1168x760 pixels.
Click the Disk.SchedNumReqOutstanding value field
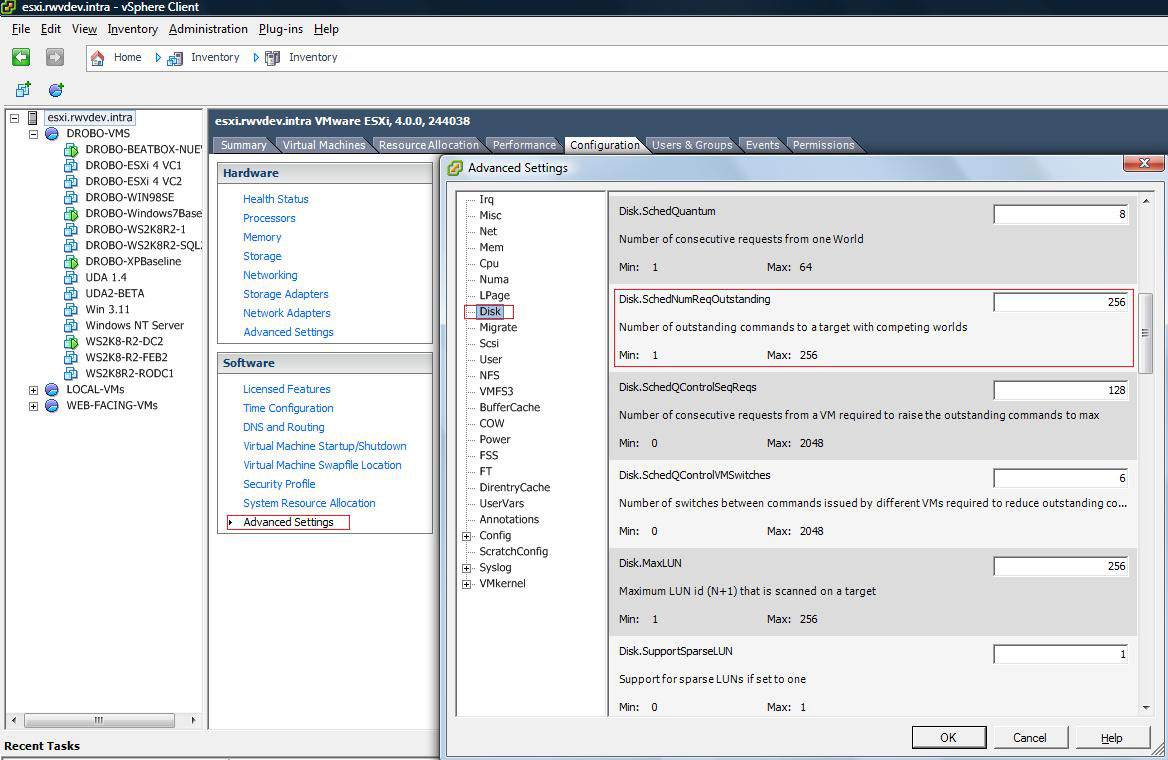[1060, 302]
